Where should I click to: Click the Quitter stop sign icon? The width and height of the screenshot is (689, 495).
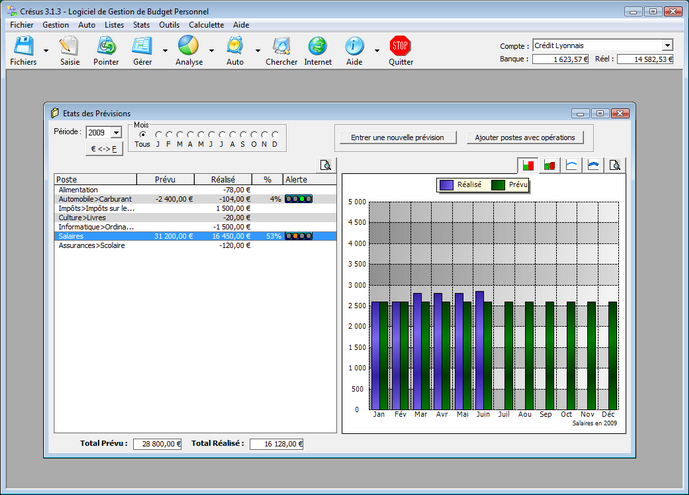pos(400,46)
